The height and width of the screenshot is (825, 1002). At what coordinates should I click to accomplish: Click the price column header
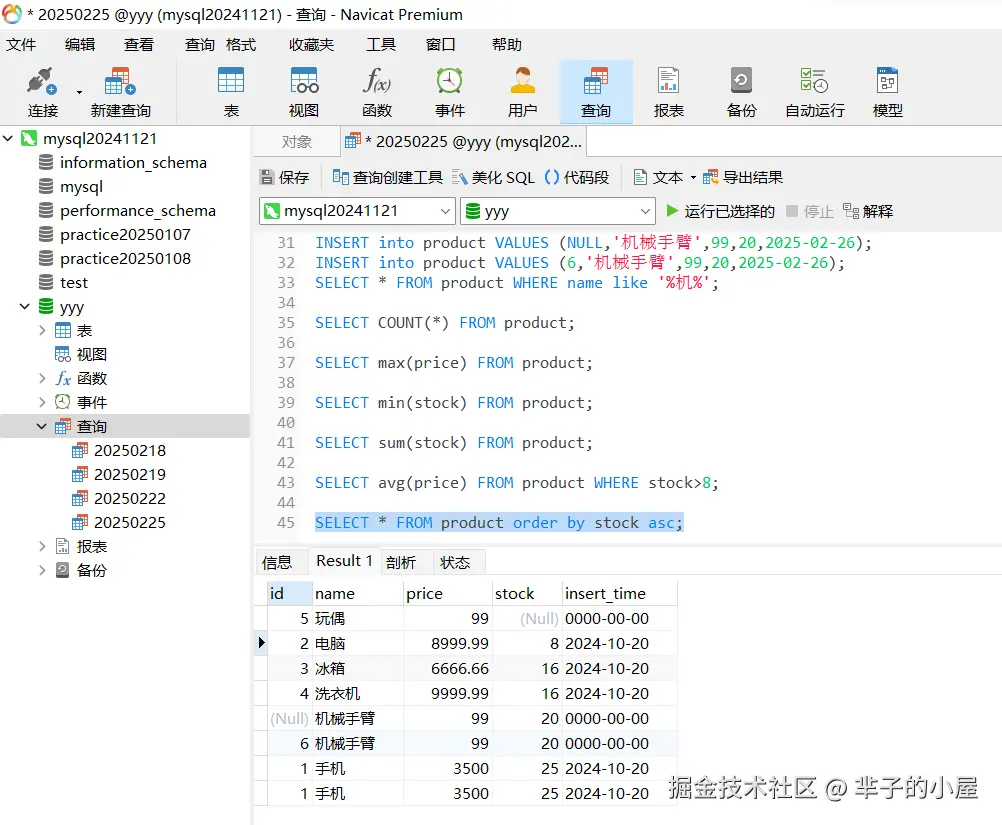(x=447, y=594)
